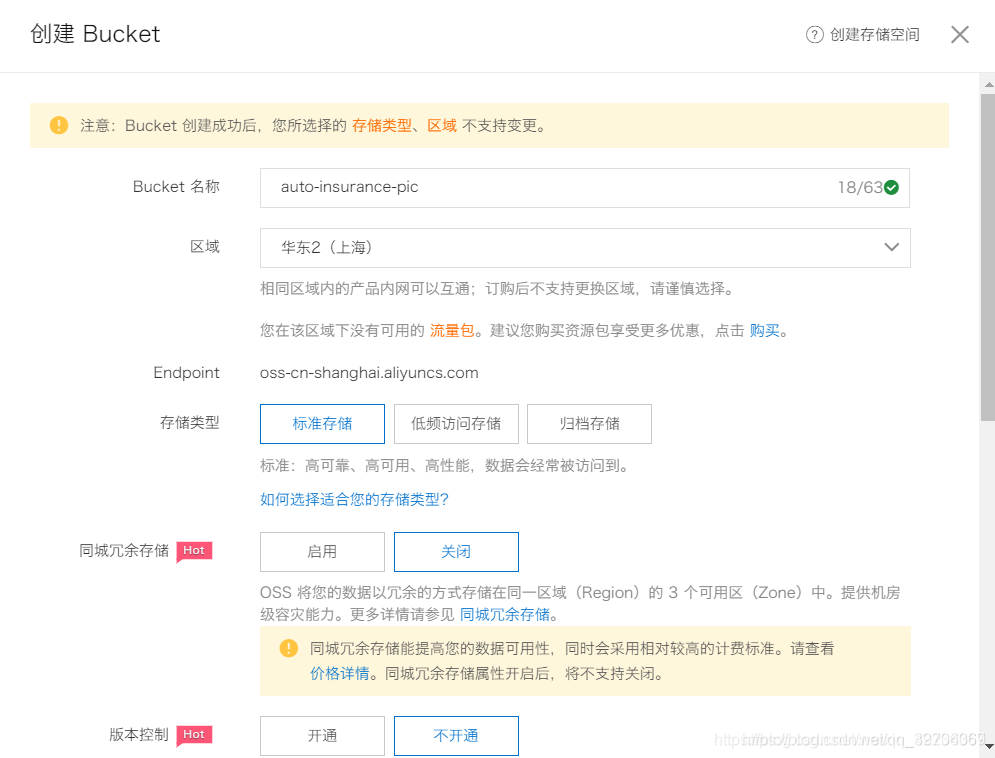Click Endpoint value oss-cn-shanghai.aliyuncs.com
Screen dimensions: 995x758
click(369, 373)
